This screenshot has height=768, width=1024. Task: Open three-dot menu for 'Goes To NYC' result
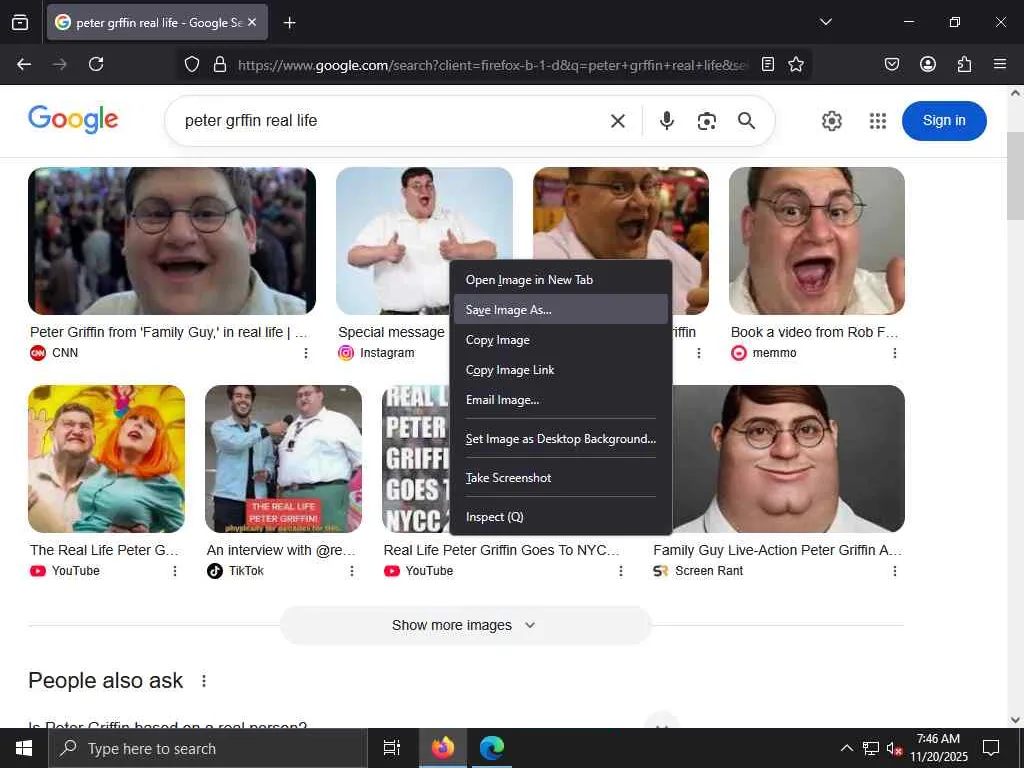620,571
